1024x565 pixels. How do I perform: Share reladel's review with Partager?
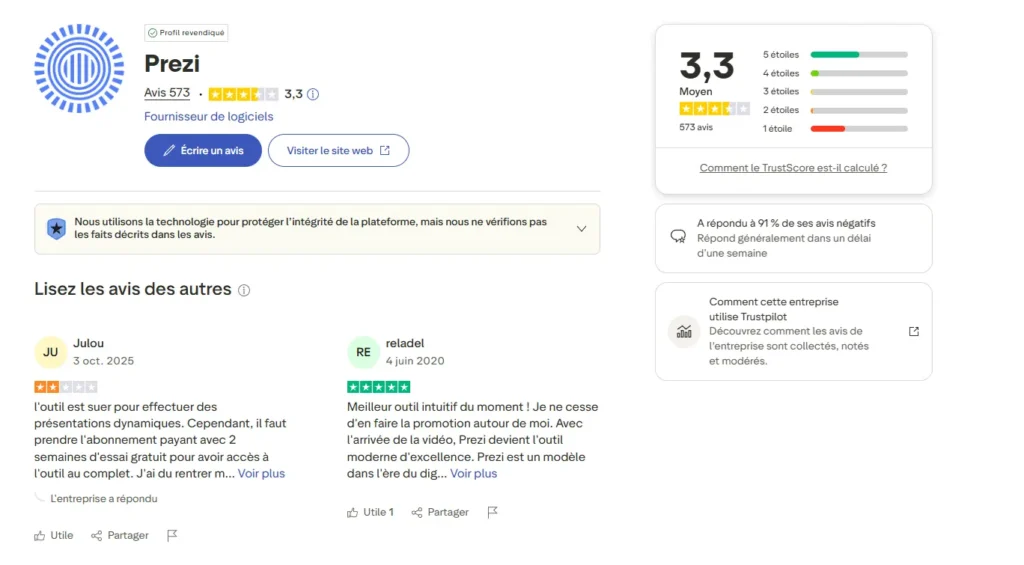438,512
